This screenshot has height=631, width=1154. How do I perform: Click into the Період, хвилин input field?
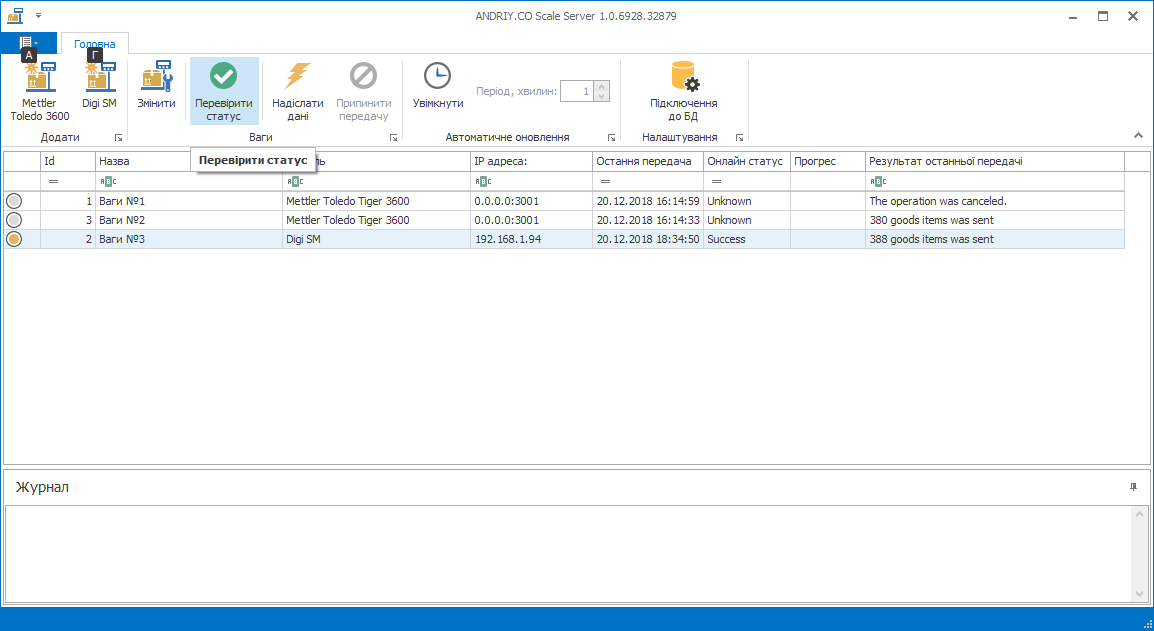pos(577,91)
